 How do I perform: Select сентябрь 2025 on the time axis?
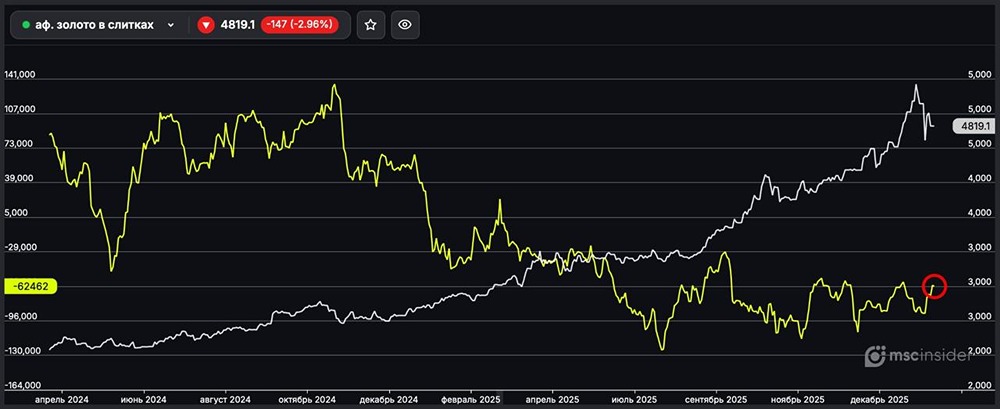point(717,398)
